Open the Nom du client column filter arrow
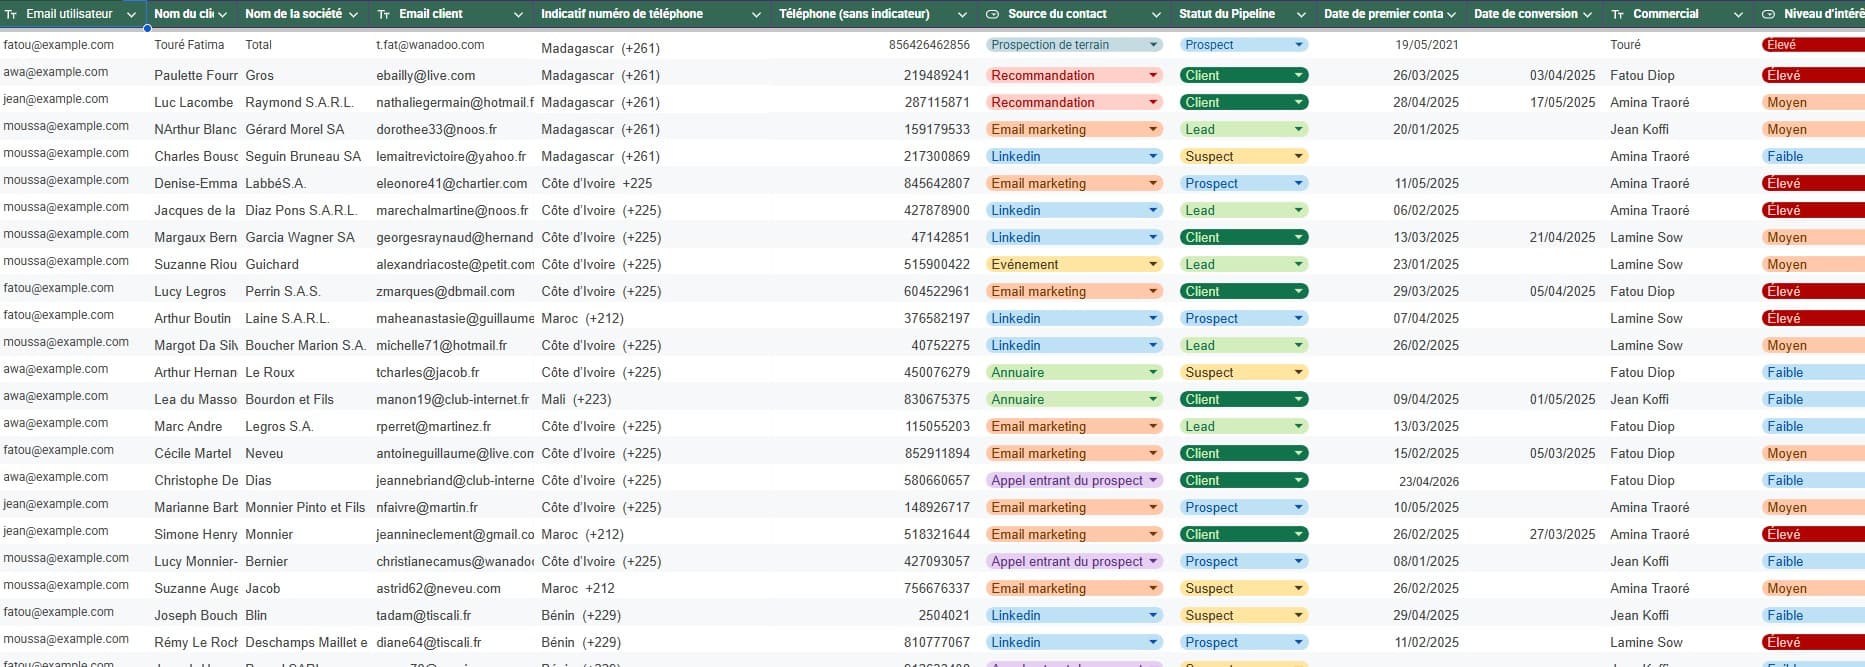 pos(222,15)
